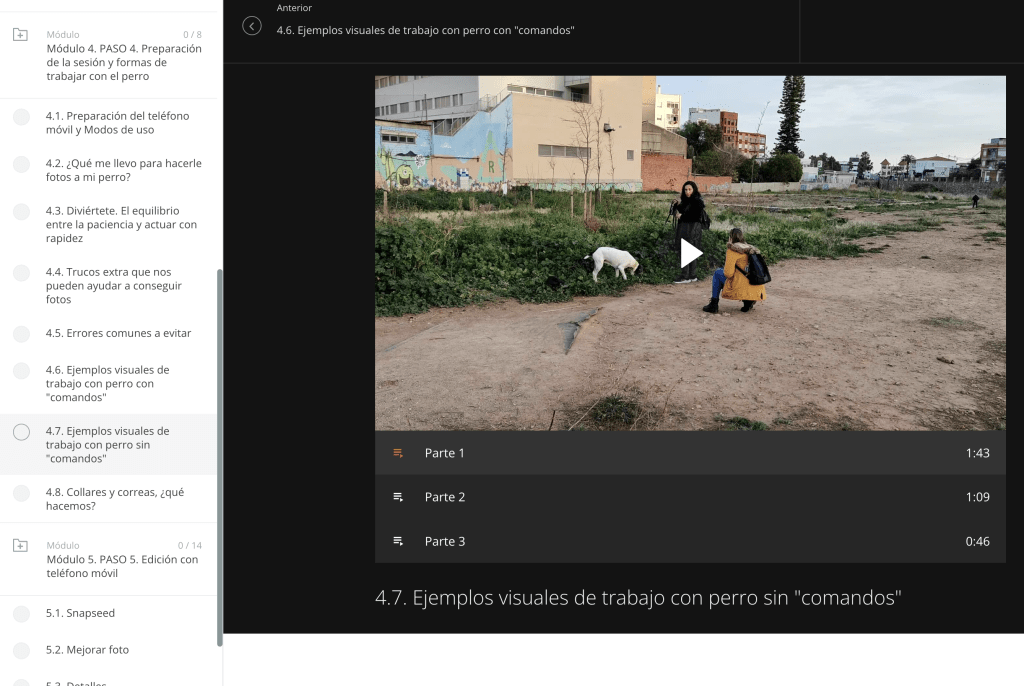The width and height of the screenshot is (1024, 686).
Task: Open lesson 4.4 Trucos extra
Action: (x=114, y=286)
